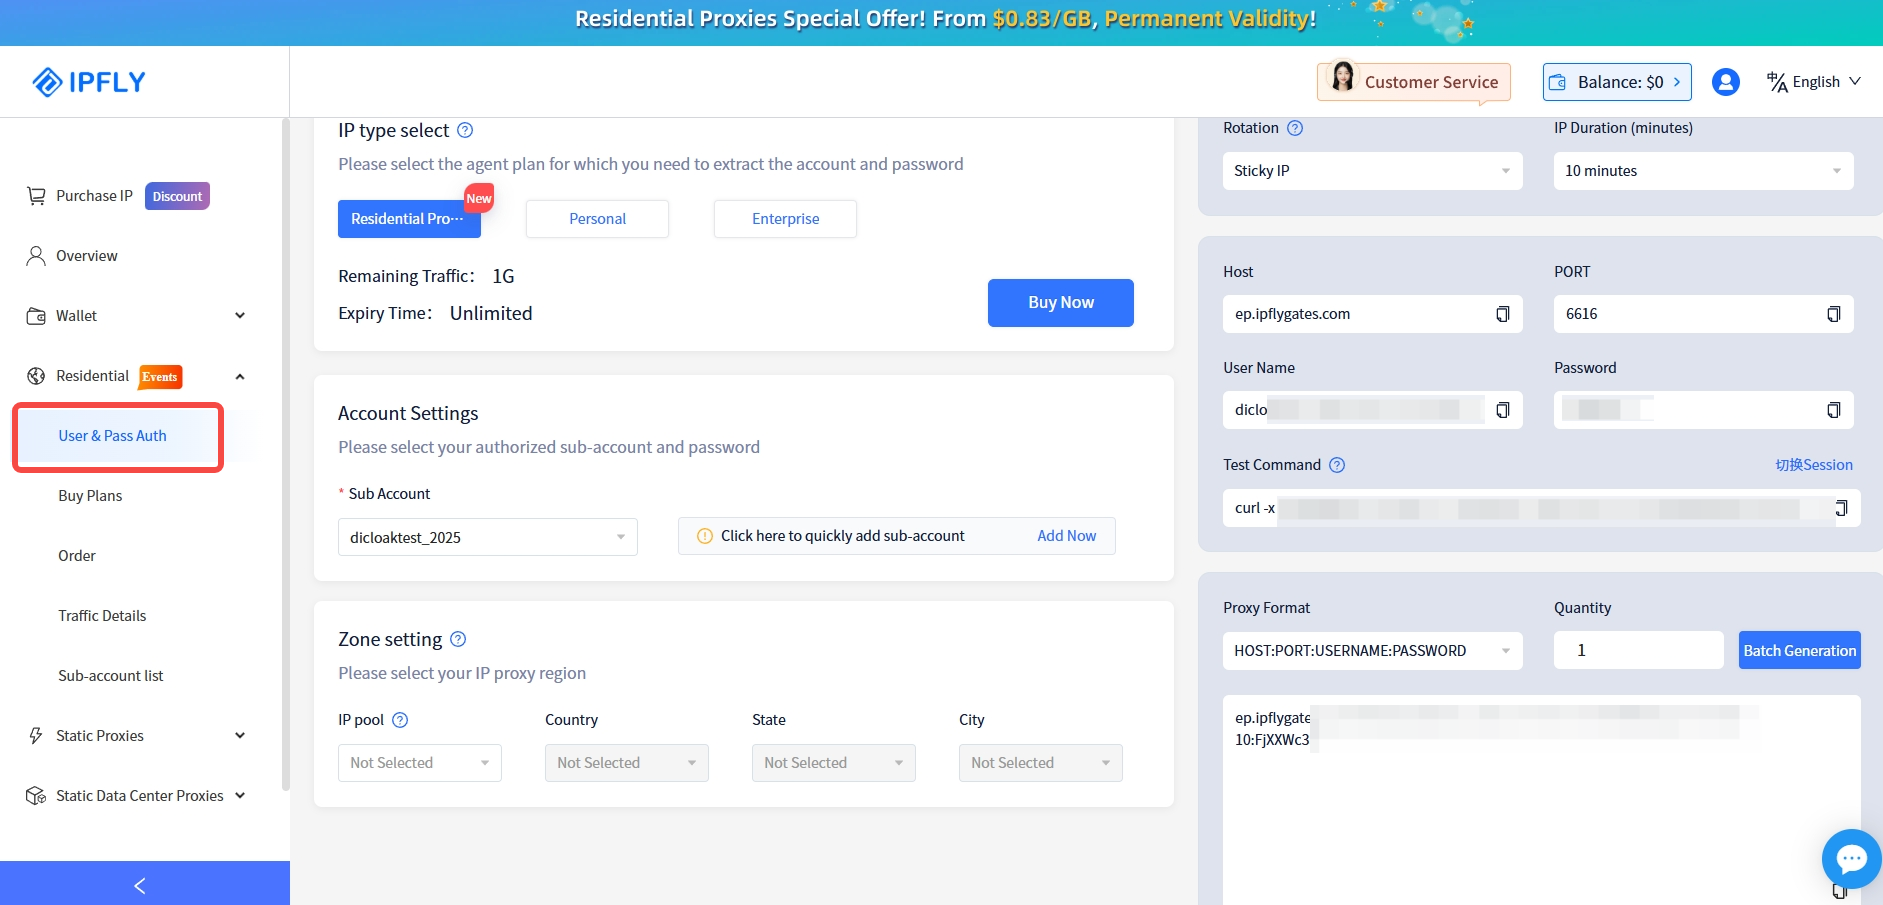Click the Purchase IP cart icon
The height and width of the screenshot is (905, 1883).
click(36, 196)
